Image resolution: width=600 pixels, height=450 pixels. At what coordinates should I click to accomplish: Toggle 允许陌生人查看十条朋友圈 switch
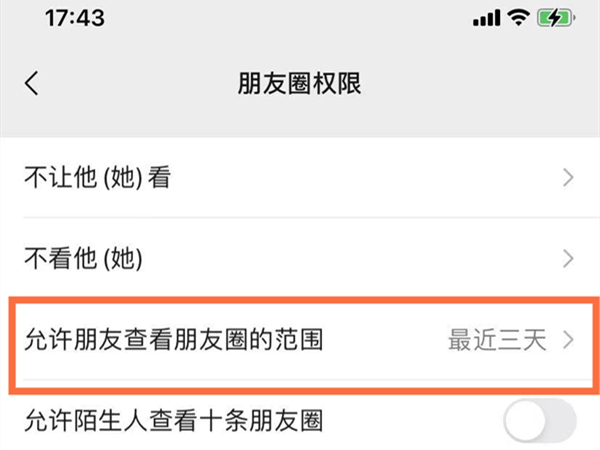tap(539, 422)
